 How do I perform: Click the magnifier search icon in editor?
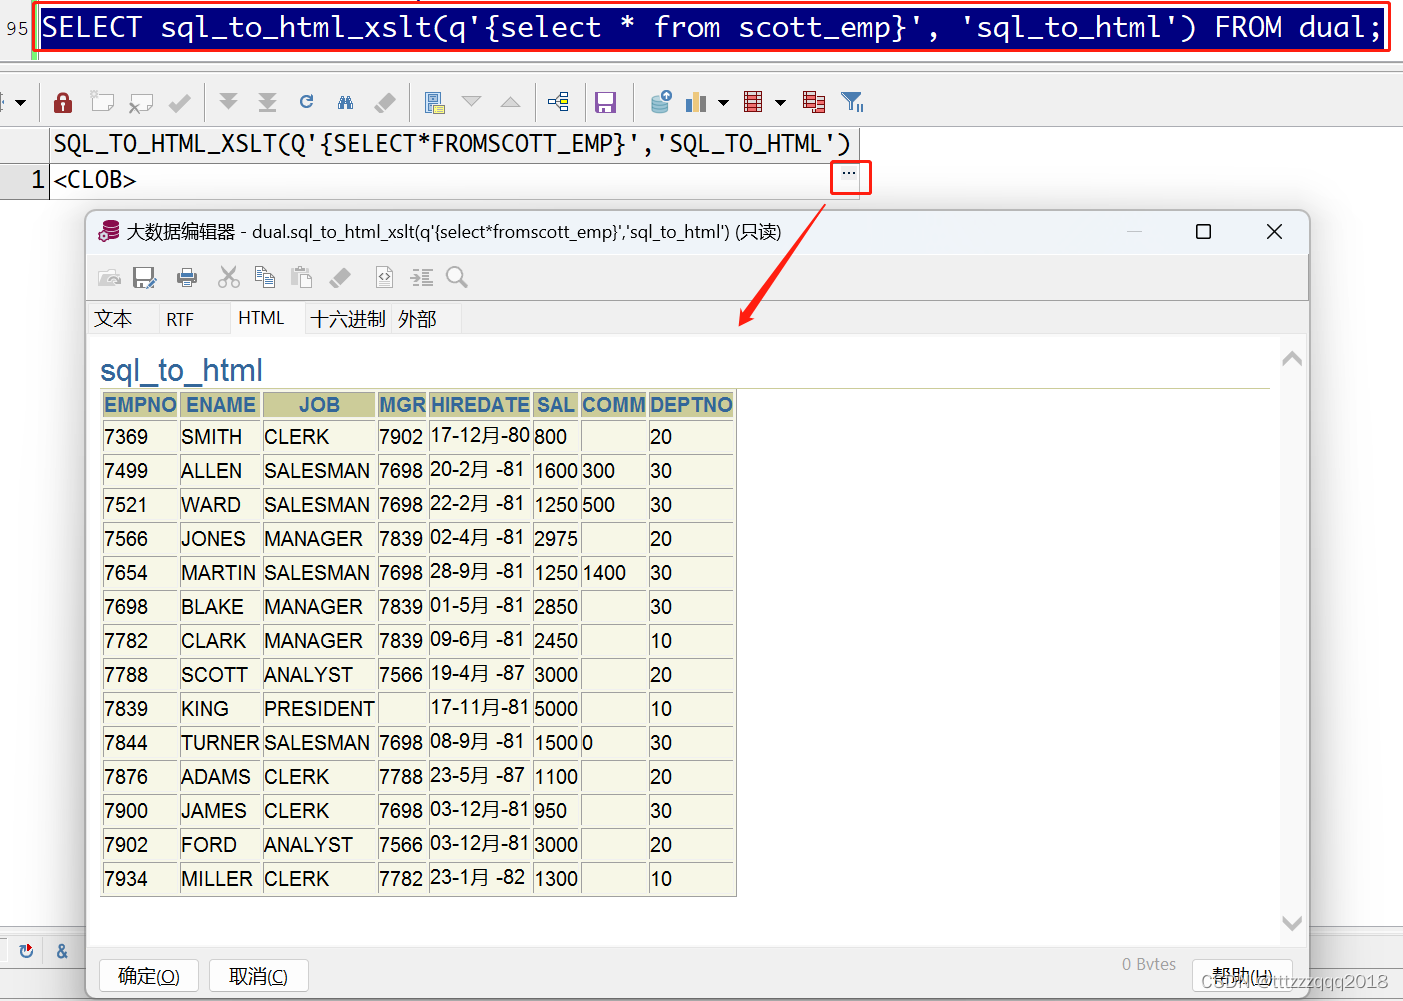[x=457, y=277]
